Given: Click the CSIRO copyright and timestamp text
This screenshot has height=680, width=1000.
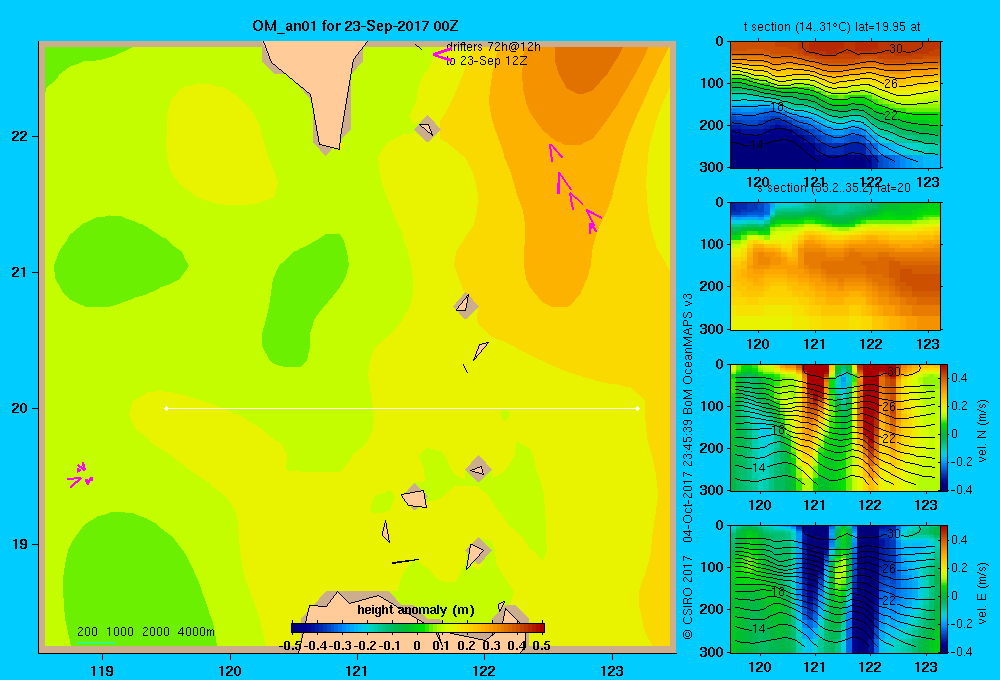Looking at the screenshot, I should tap(688, 466).
